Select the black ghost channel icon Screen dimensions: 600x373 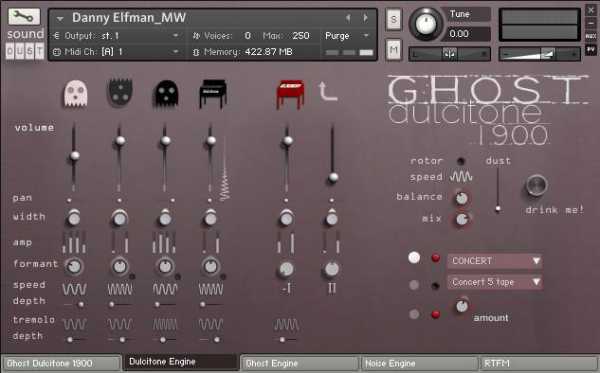tap(166, 94)
